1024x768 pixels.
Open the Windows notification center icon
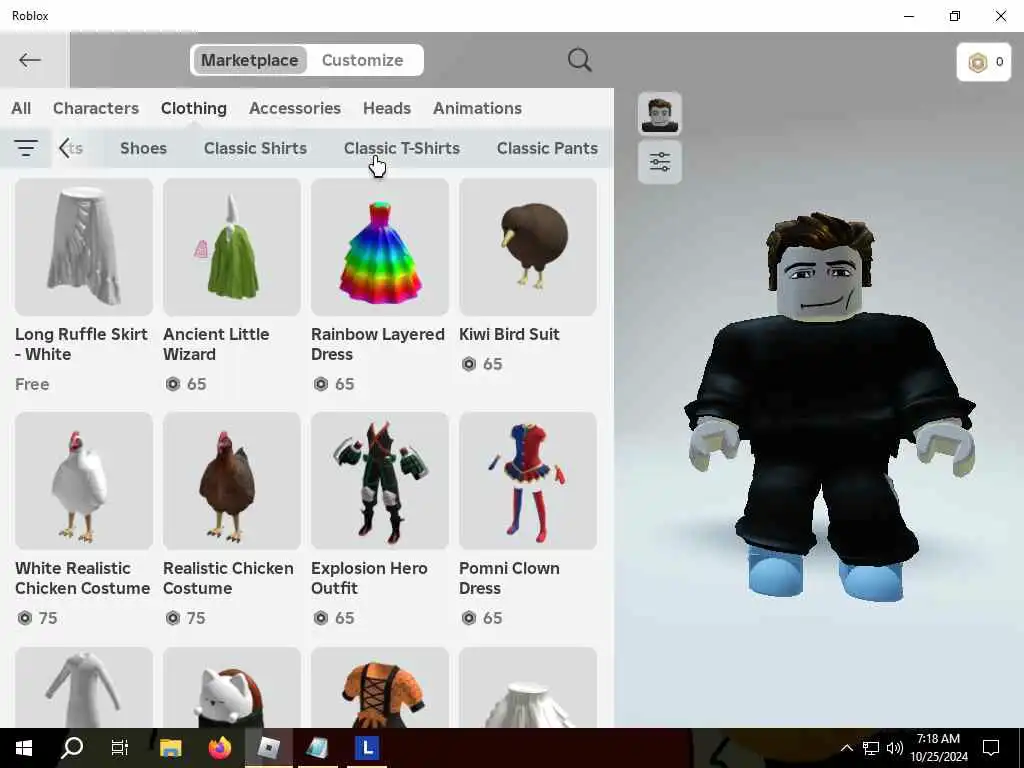(991, 748)
